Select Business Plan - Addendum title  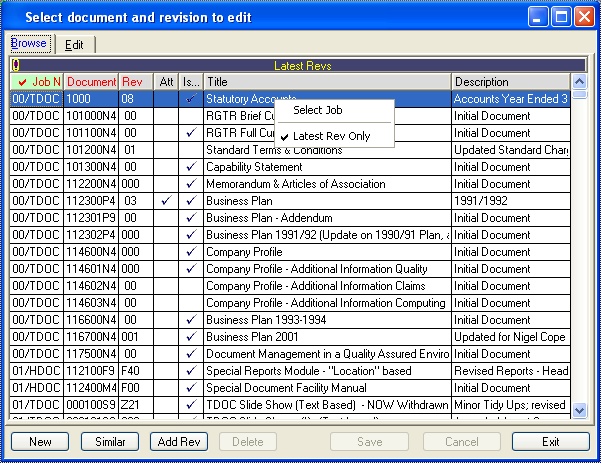327,218
